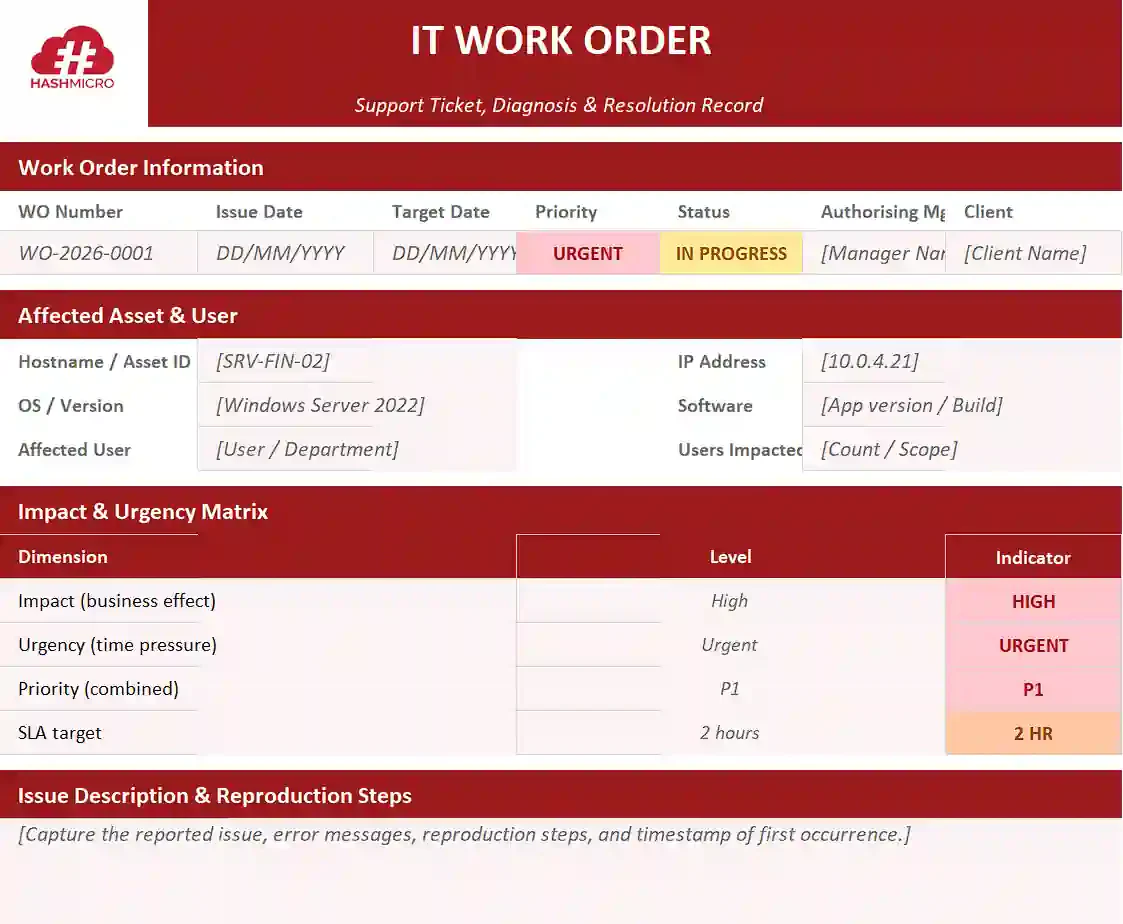Click the WO Number column label
1123x924 pixels.
(x=70, y=212)
